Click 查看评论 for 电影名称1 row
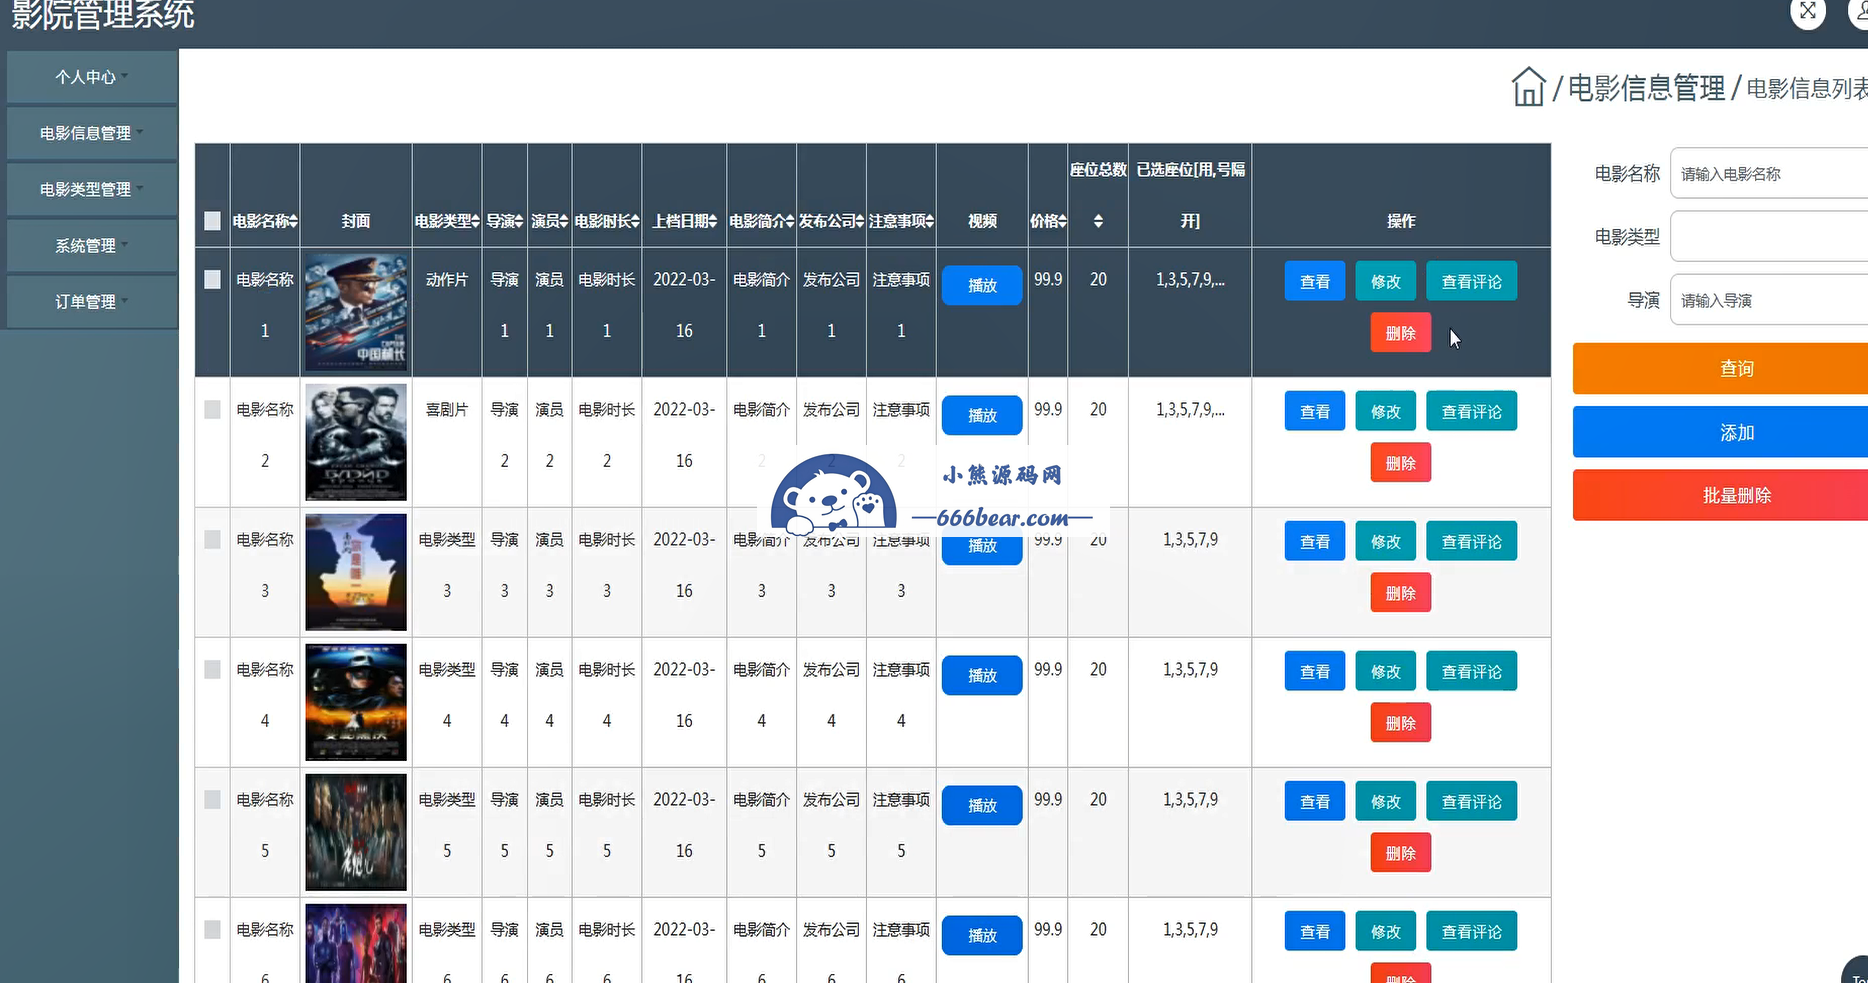Screen dimensions: 1868x983 (x=1471, y=282)
